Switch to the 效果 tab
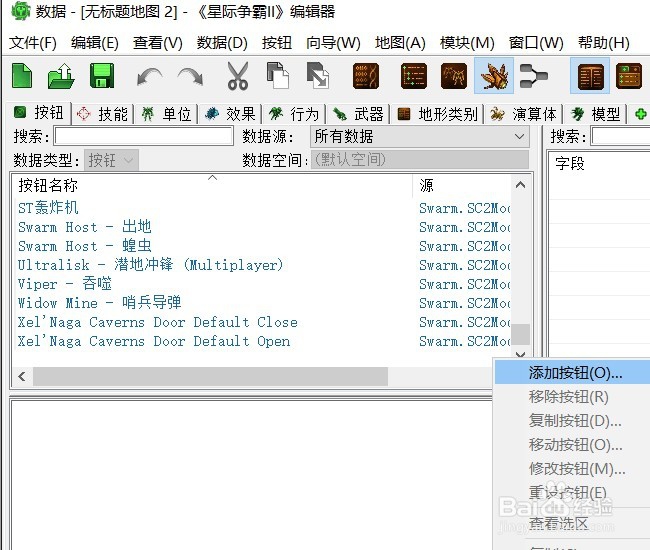This screenshot has width=650, height=550. [230, 114]
